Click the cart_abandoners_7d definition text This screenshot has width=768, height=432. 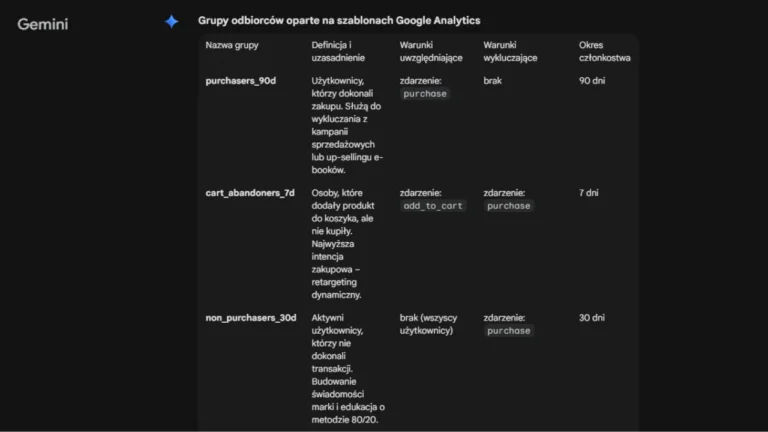click(343, 244)
